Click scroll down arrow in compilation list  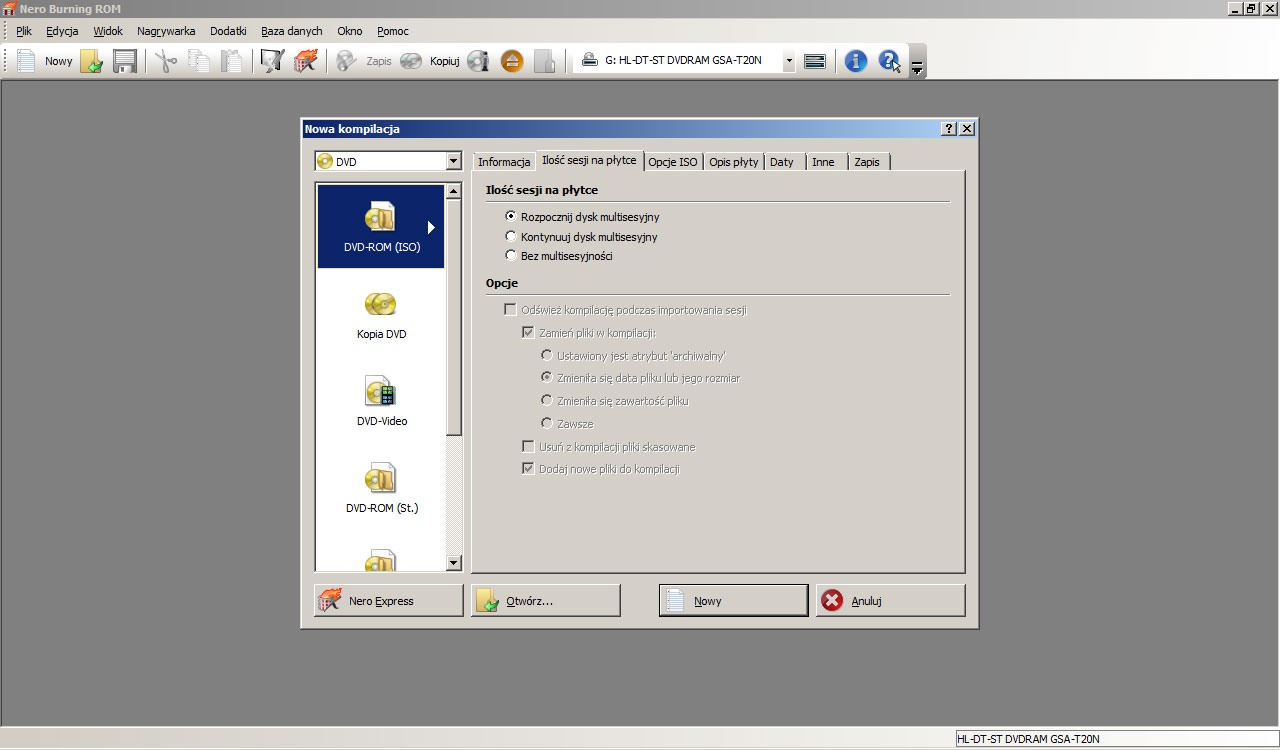(x=453, y=564)
